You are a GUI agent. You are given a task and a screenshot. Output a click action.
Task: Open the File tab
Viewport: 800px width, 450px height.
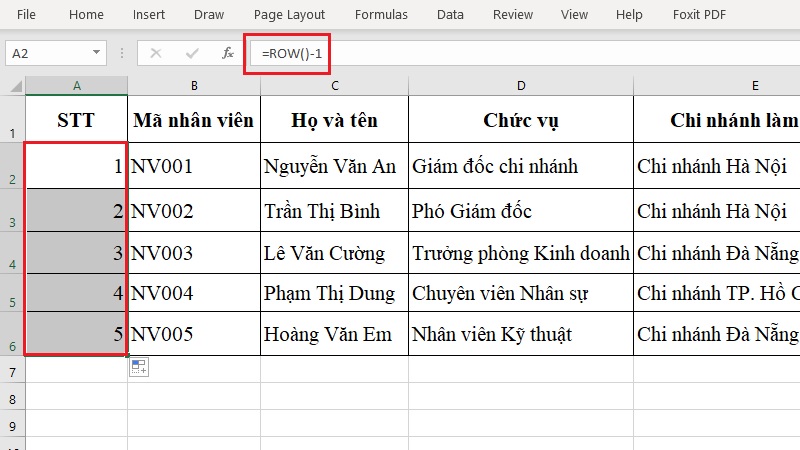click(x=26, y=15)
